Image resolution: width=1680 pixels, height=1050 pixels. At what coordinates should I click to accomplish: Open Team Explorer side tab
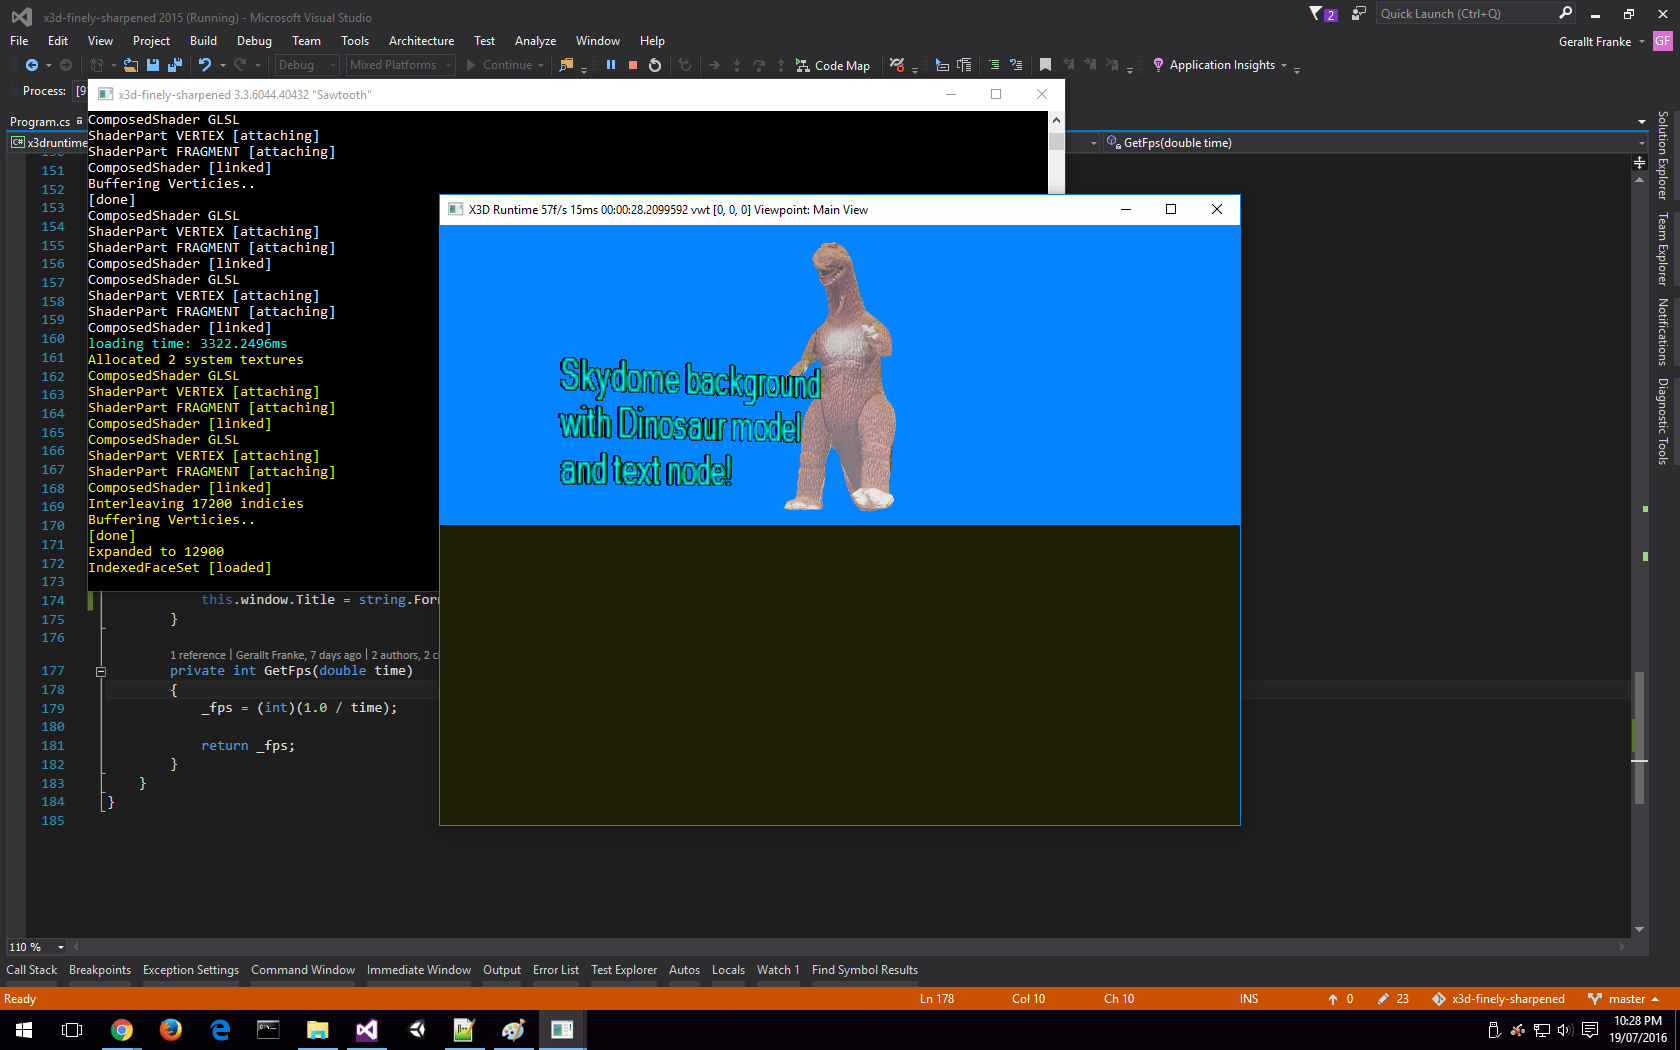(x=1663, y=249)
